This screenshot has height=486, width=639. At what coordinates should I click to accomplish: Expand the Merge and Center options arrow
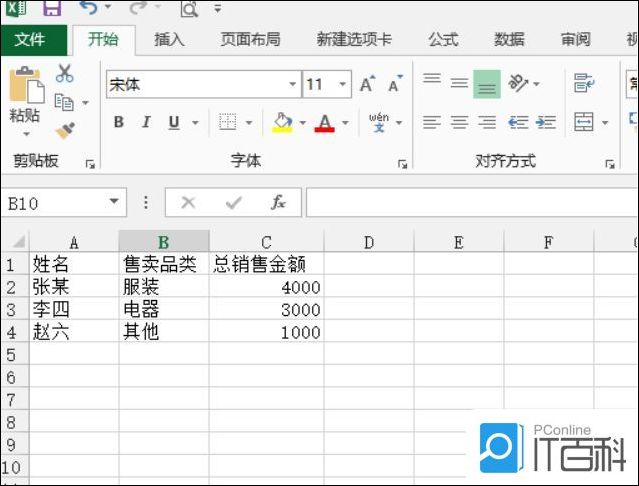click(x=605, y=123)
